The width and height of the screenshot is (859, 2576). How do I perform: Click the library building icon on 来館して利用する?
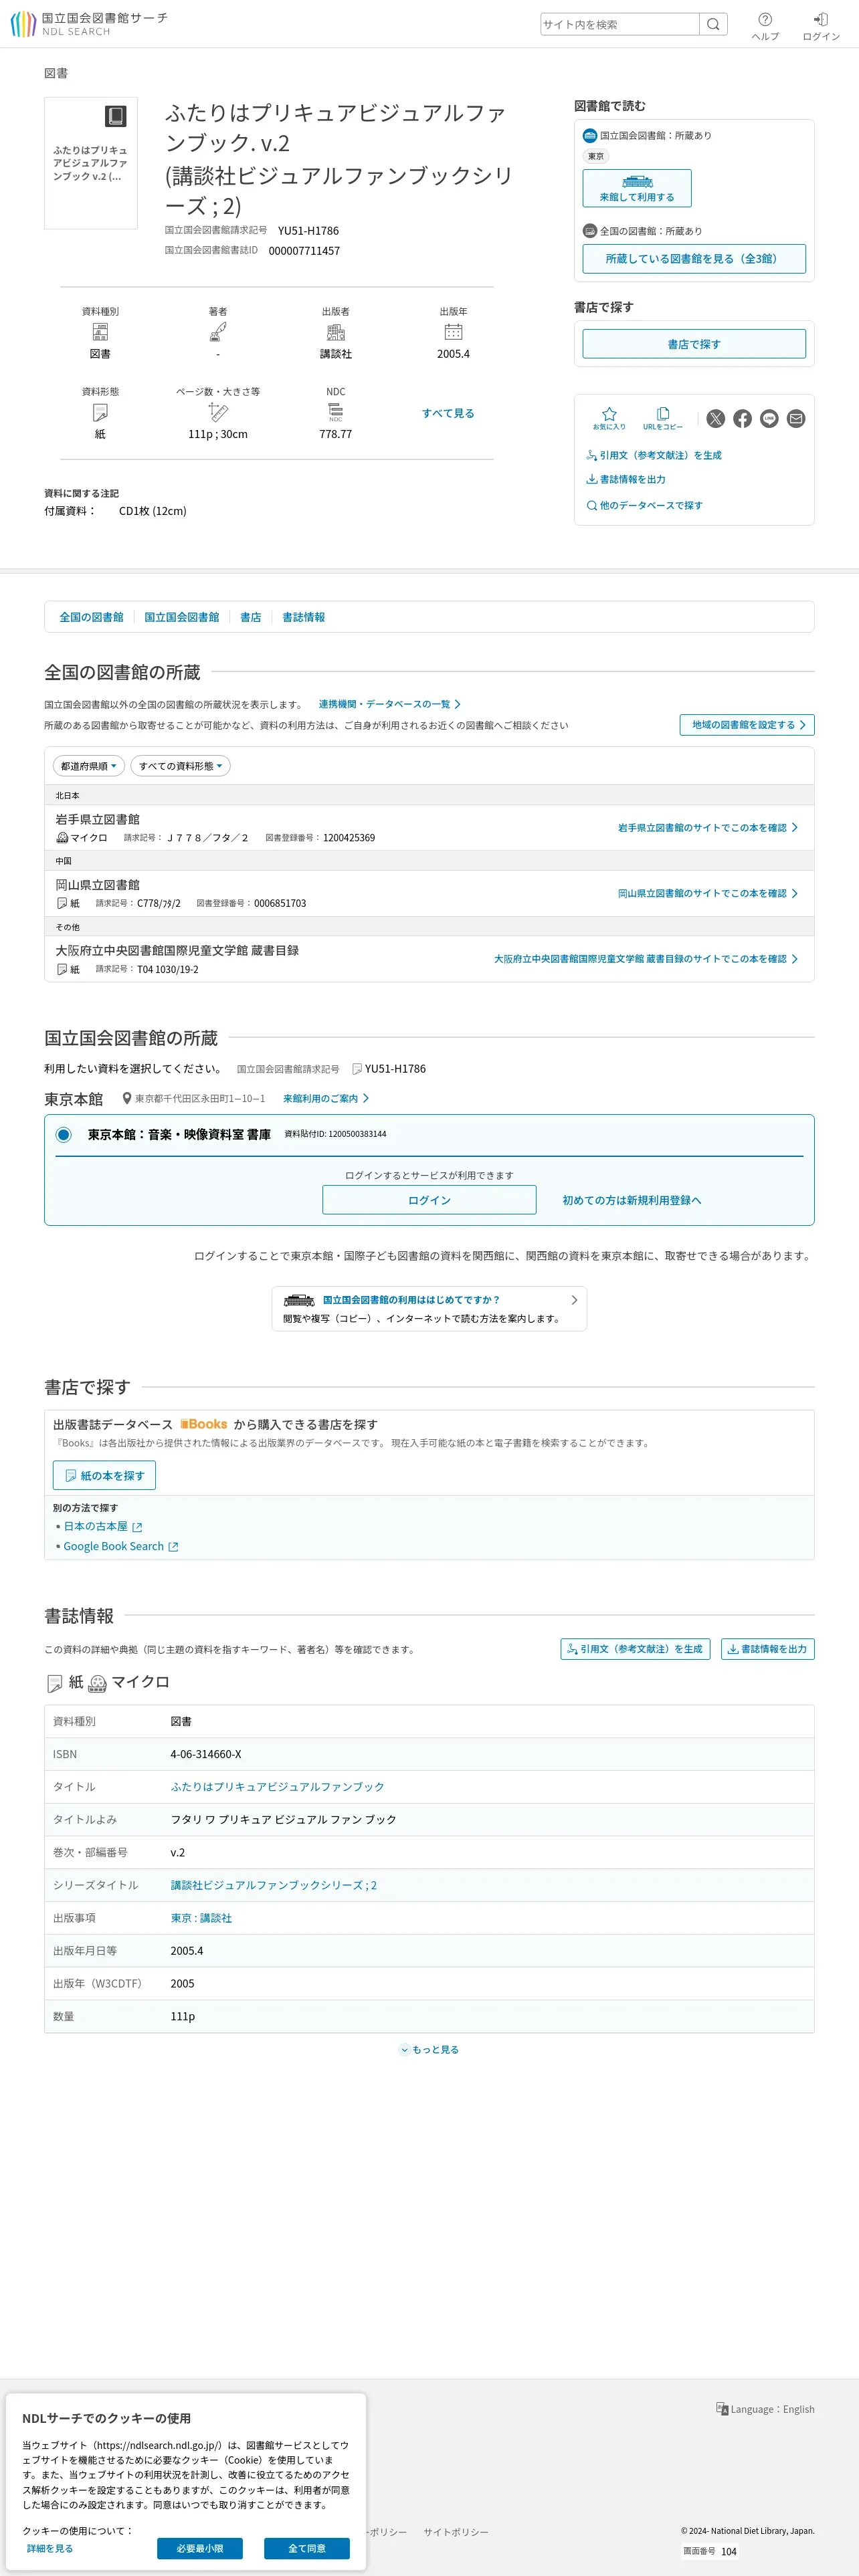click(x=637, y=182)
